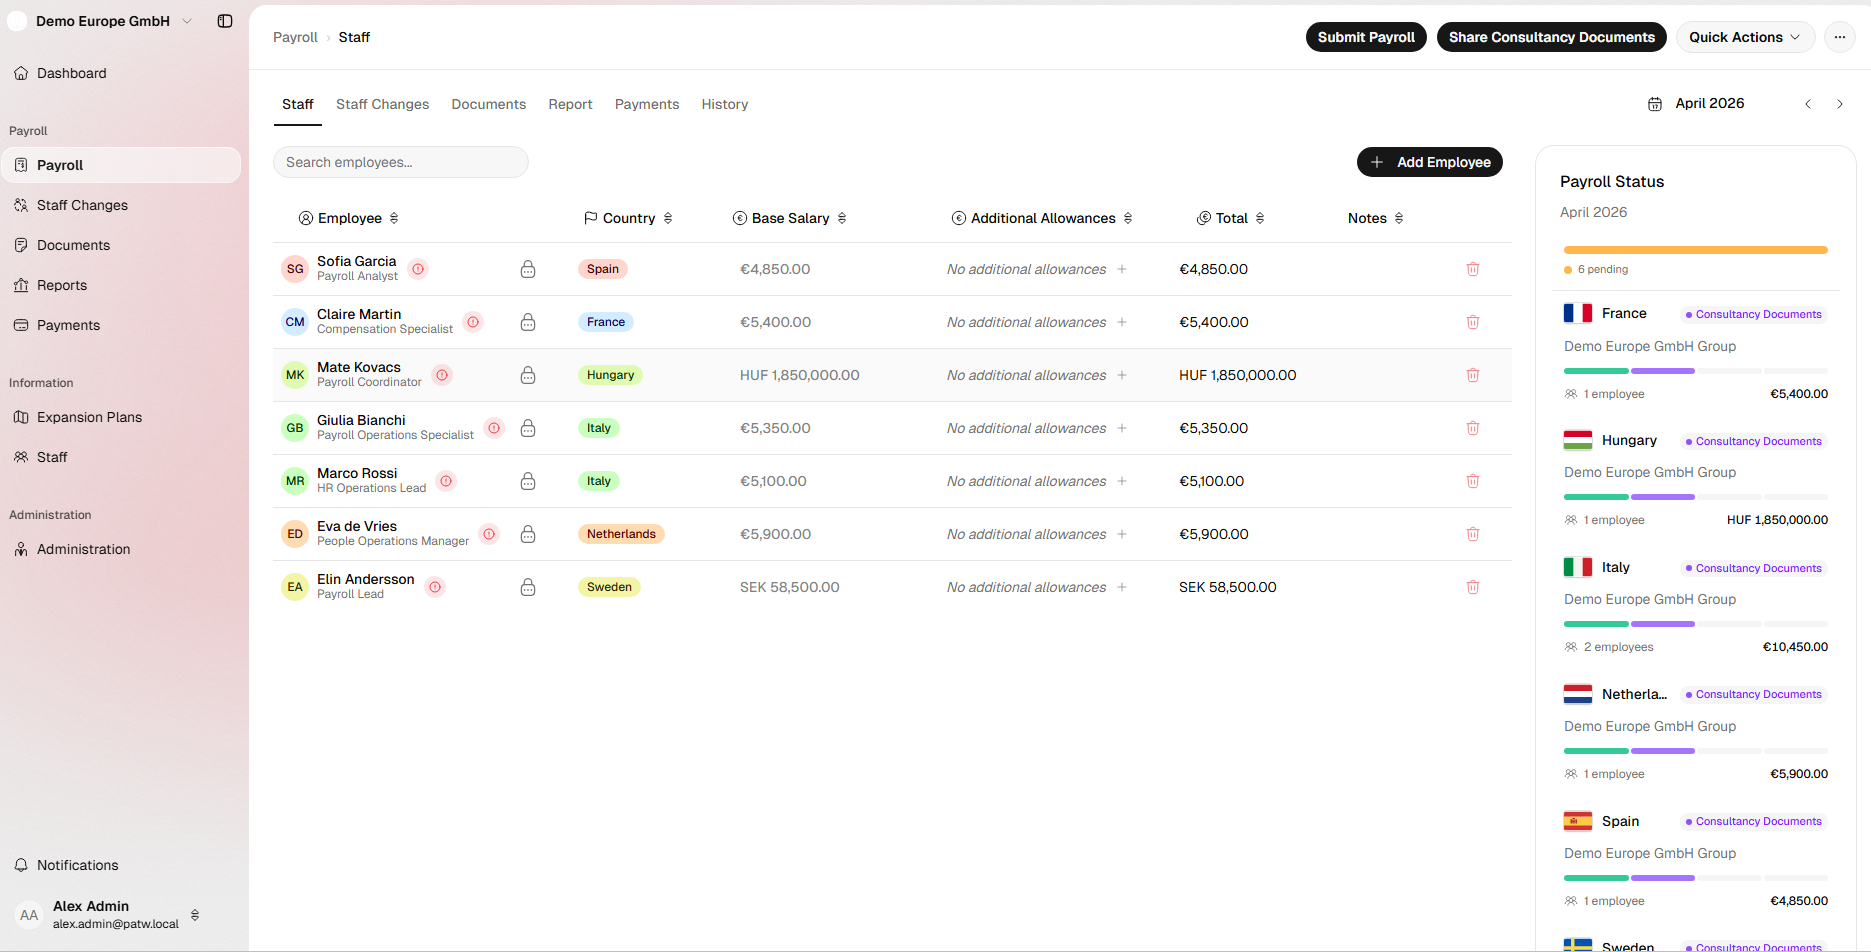
Task: Sort by the Total column
Action: pyautogui.click(x=1231, y=218)
